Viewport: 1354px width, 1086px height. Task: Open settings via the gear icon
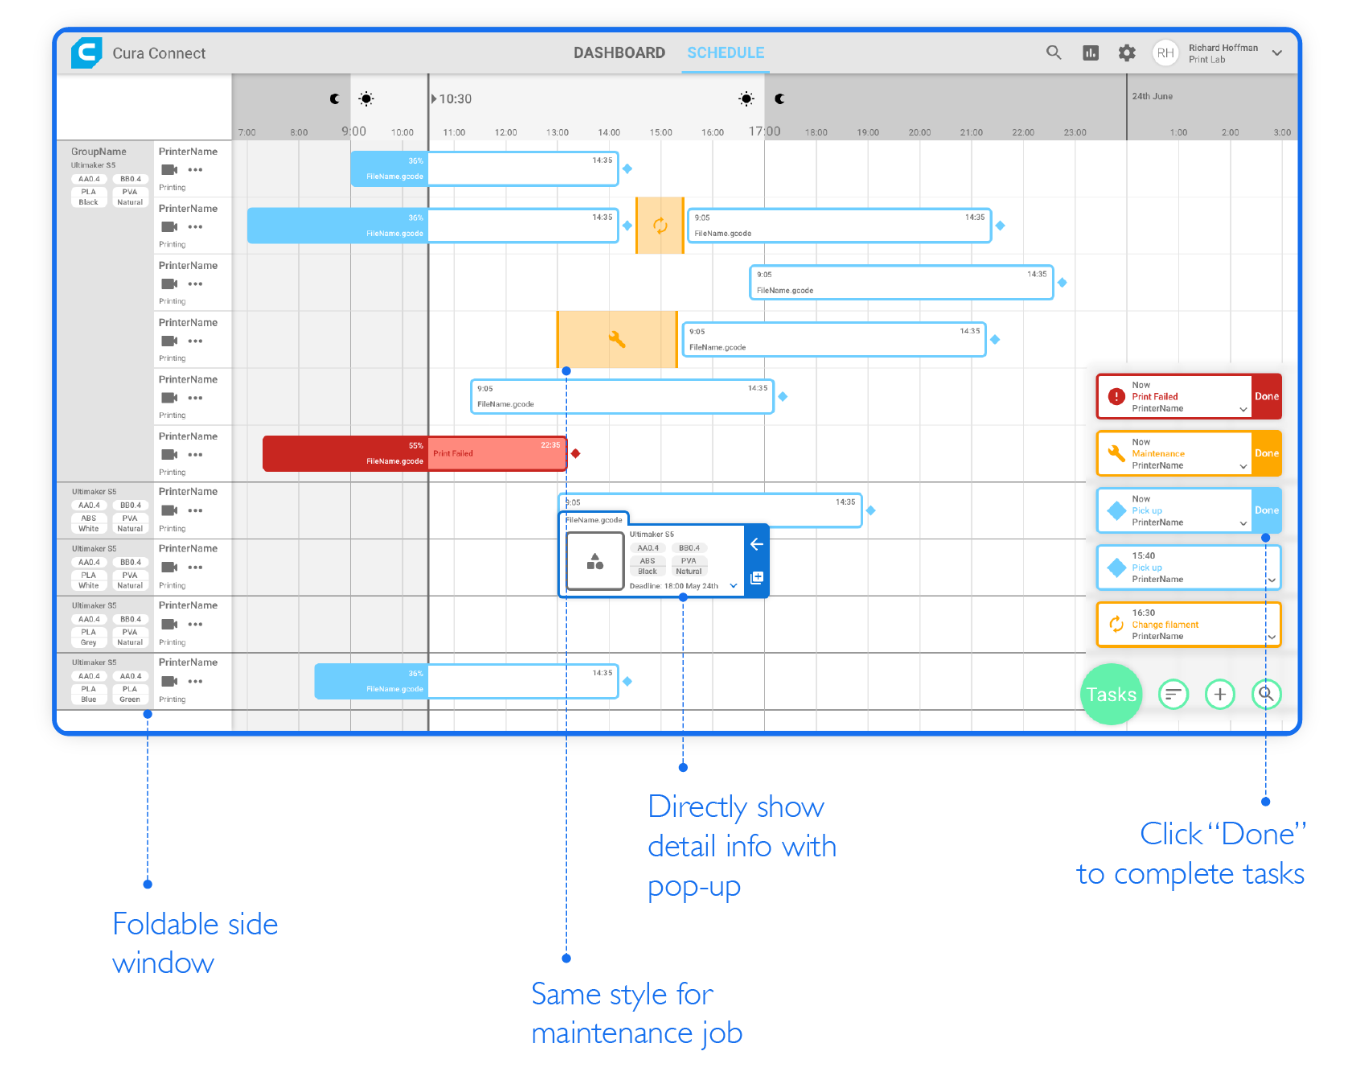tap(1127, 53)
